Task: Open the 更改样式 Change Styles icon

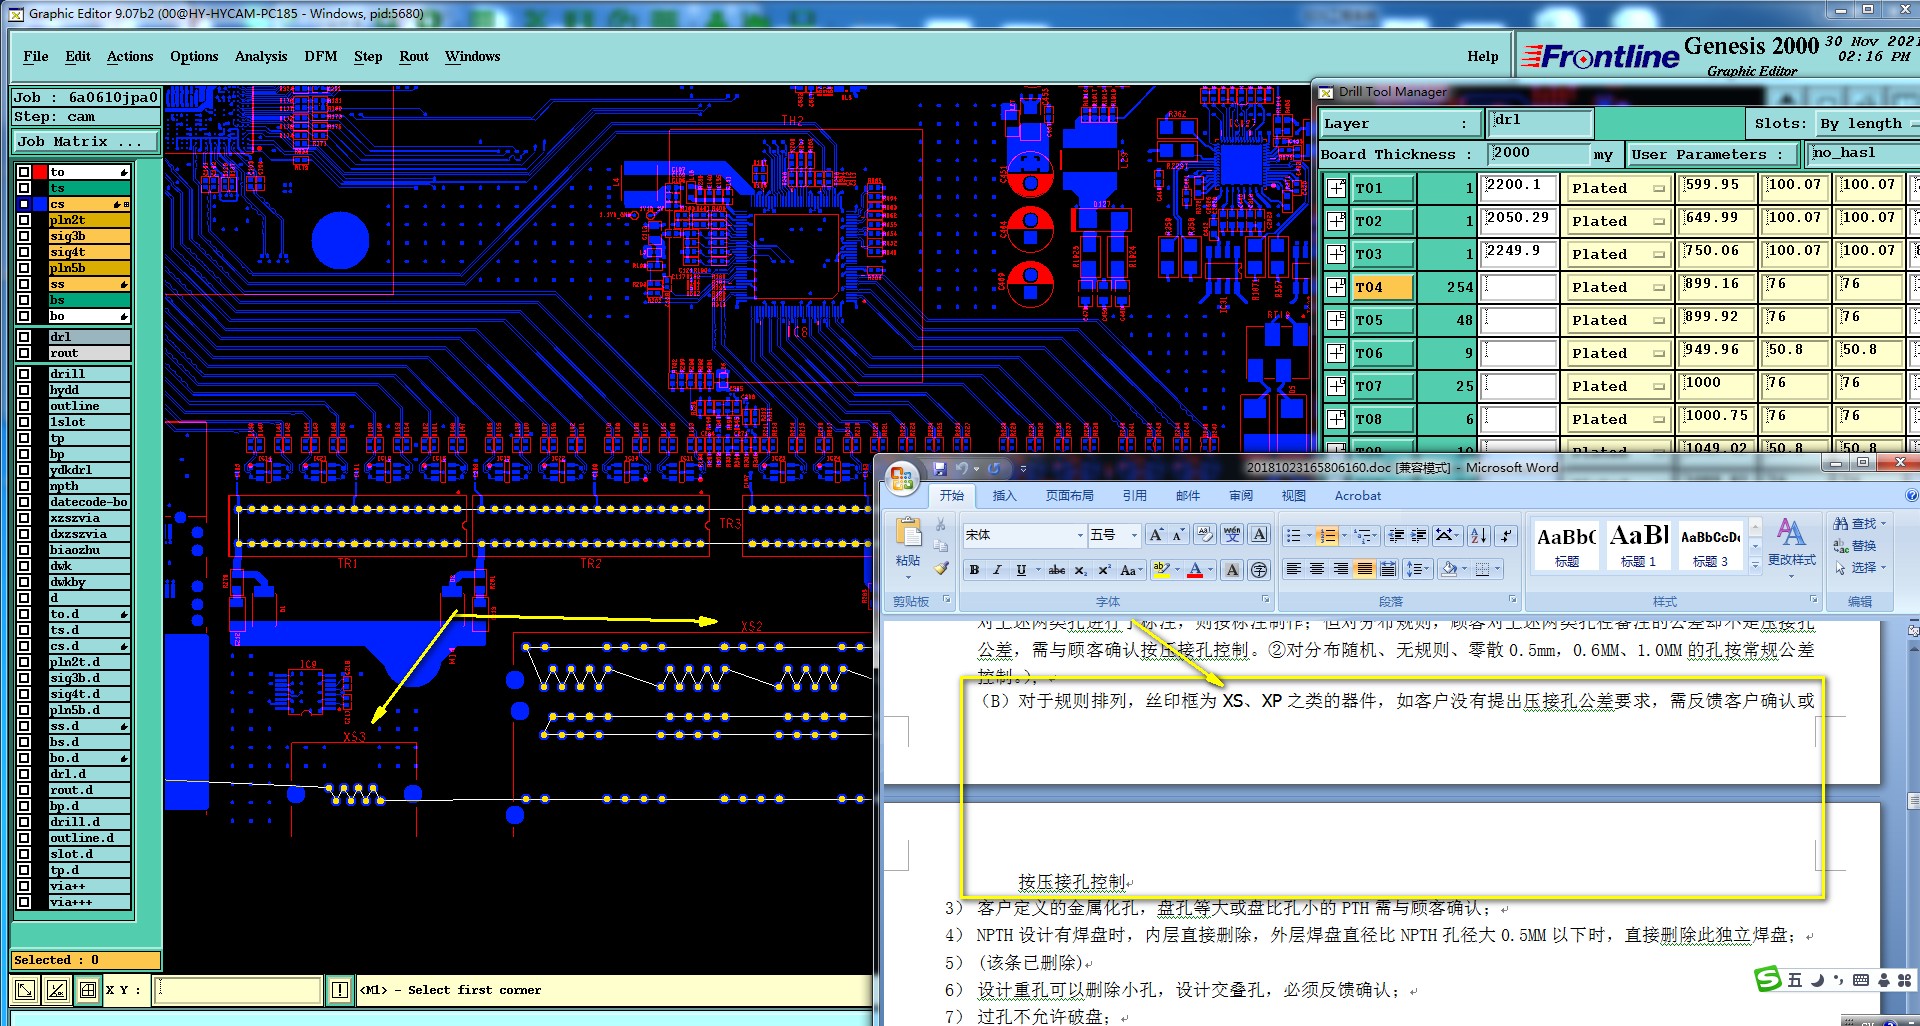Action: (1790, 542)
